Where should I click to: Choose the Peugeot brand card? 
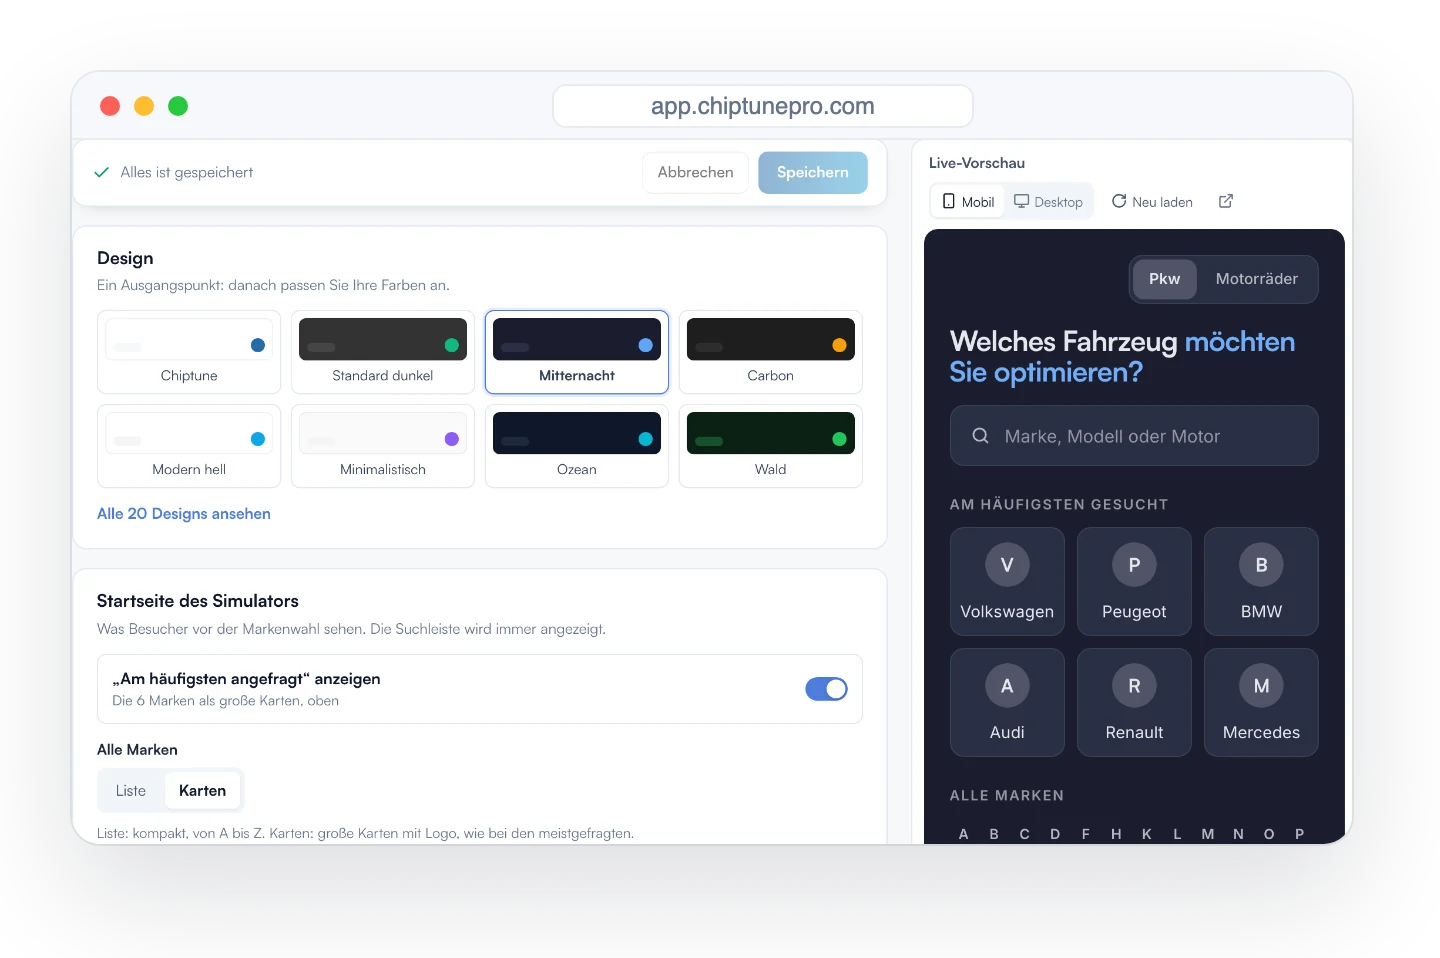1134,582
